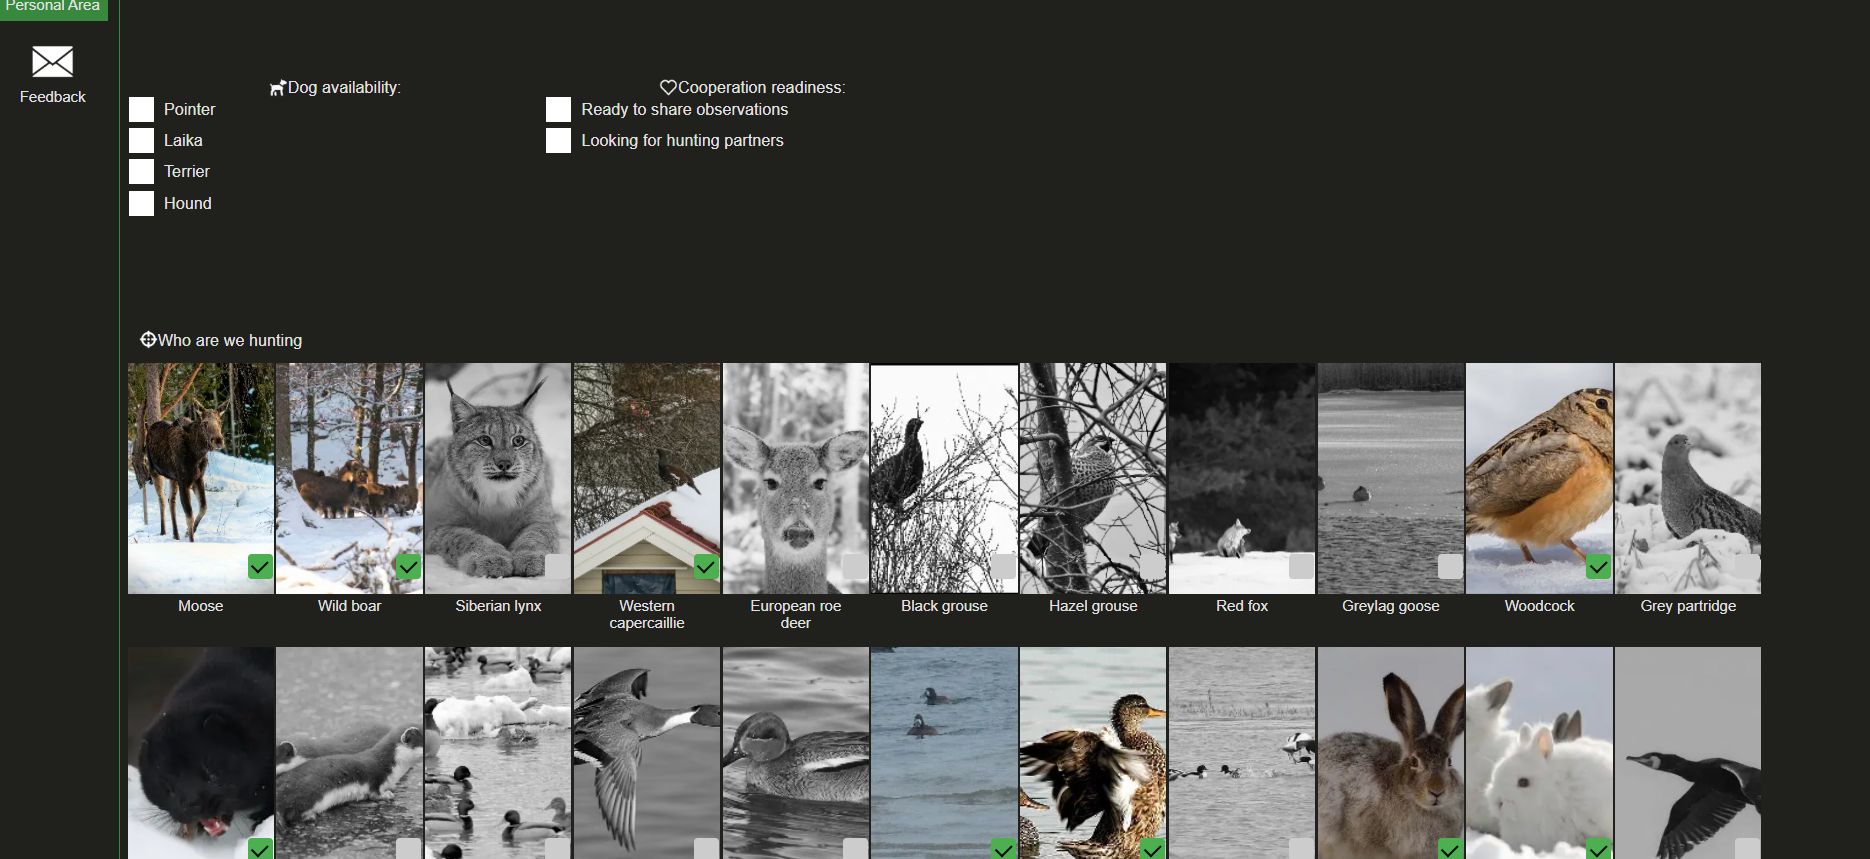Screen dimensions: 1870x859
Task: Tick Looking for hunting partners
Action: coord(558,140)
